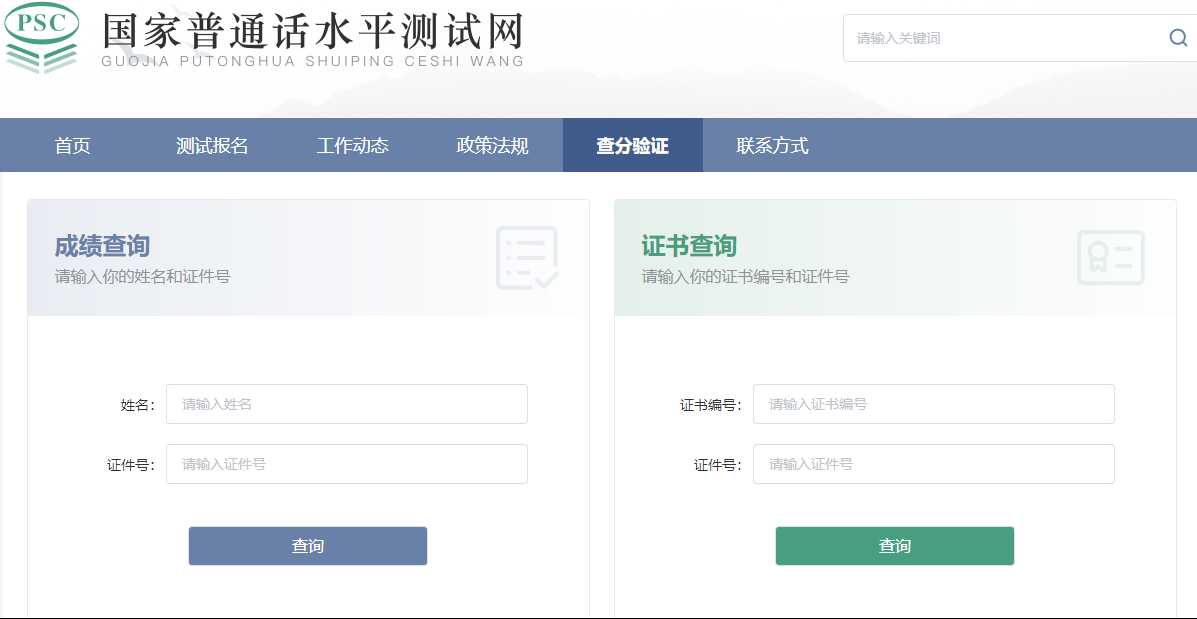Click the PSC logo emblem
Image resolution: width=1197 pixels, height=619 pixels.
tap(41, 38)
